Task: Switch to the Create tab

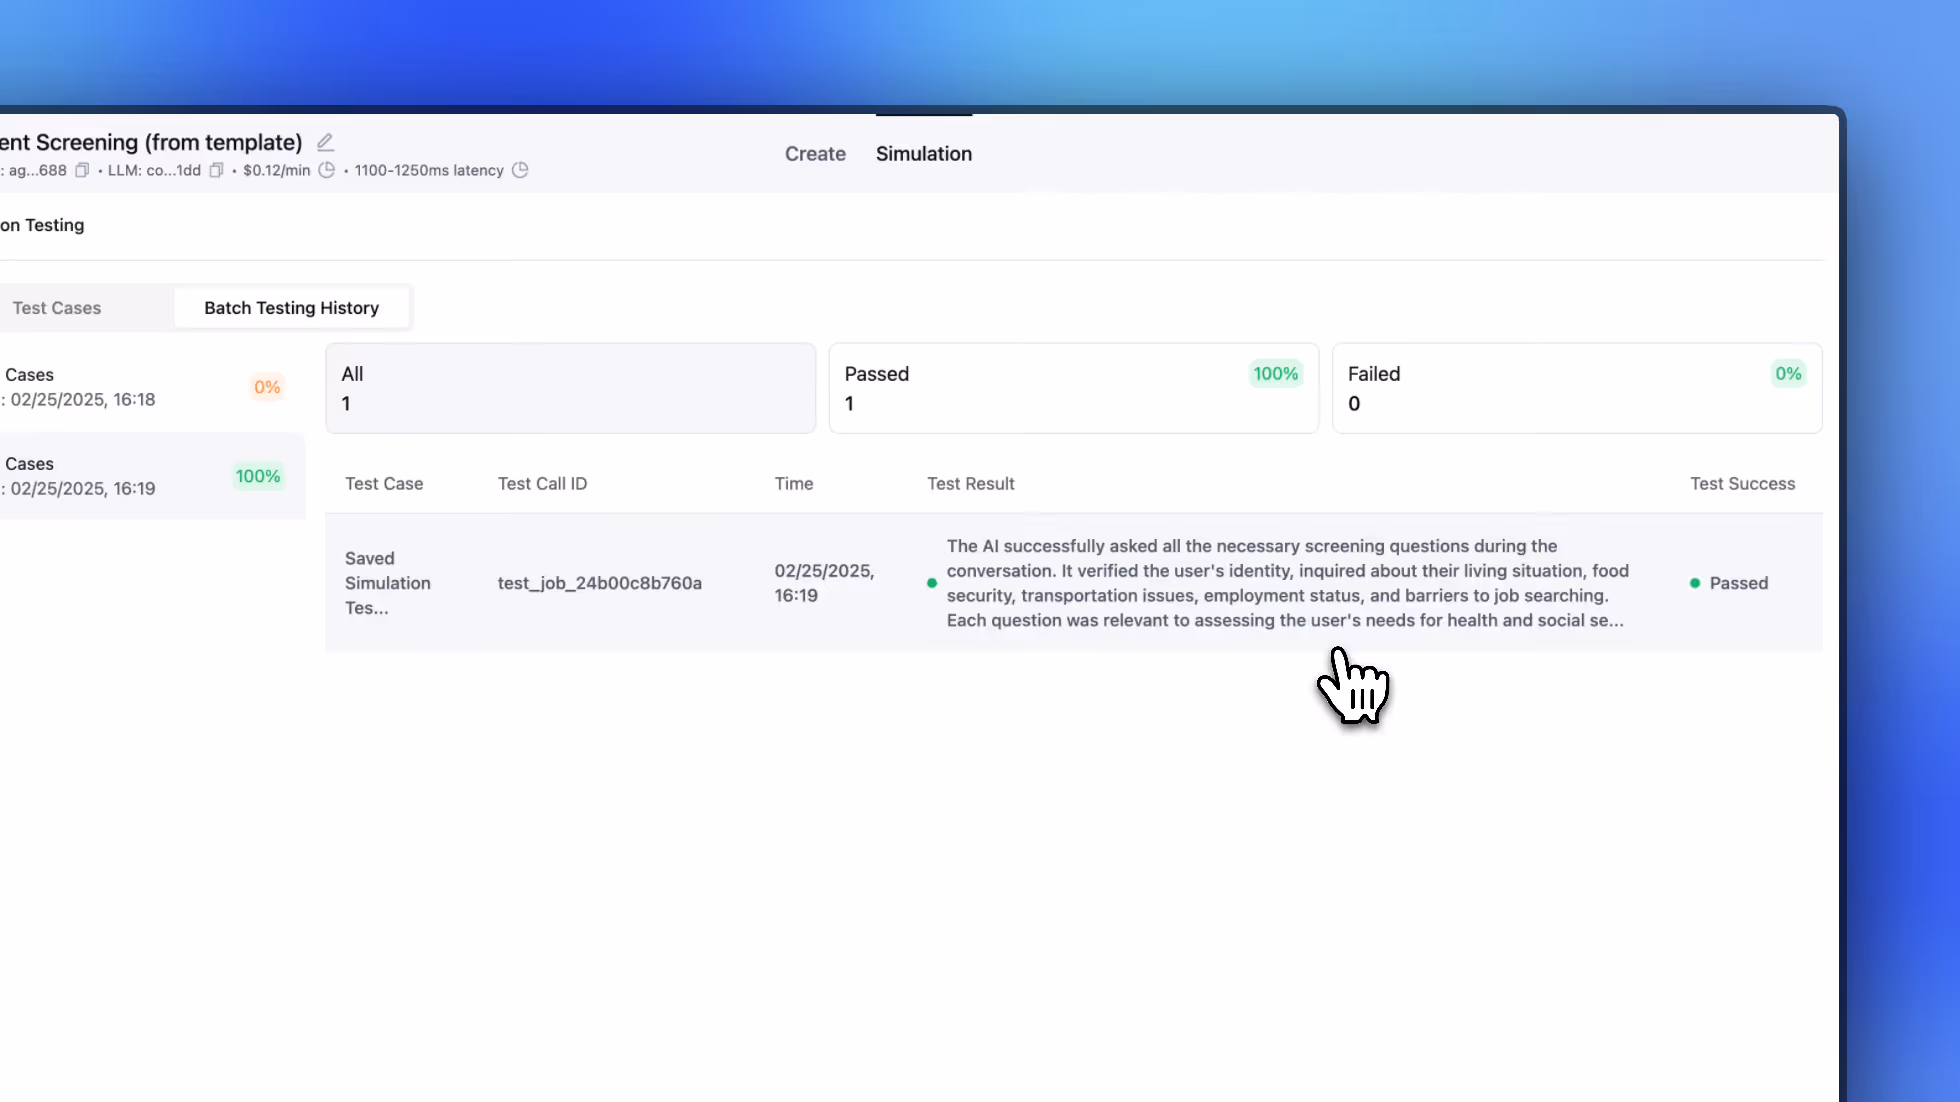Action: 815,154
